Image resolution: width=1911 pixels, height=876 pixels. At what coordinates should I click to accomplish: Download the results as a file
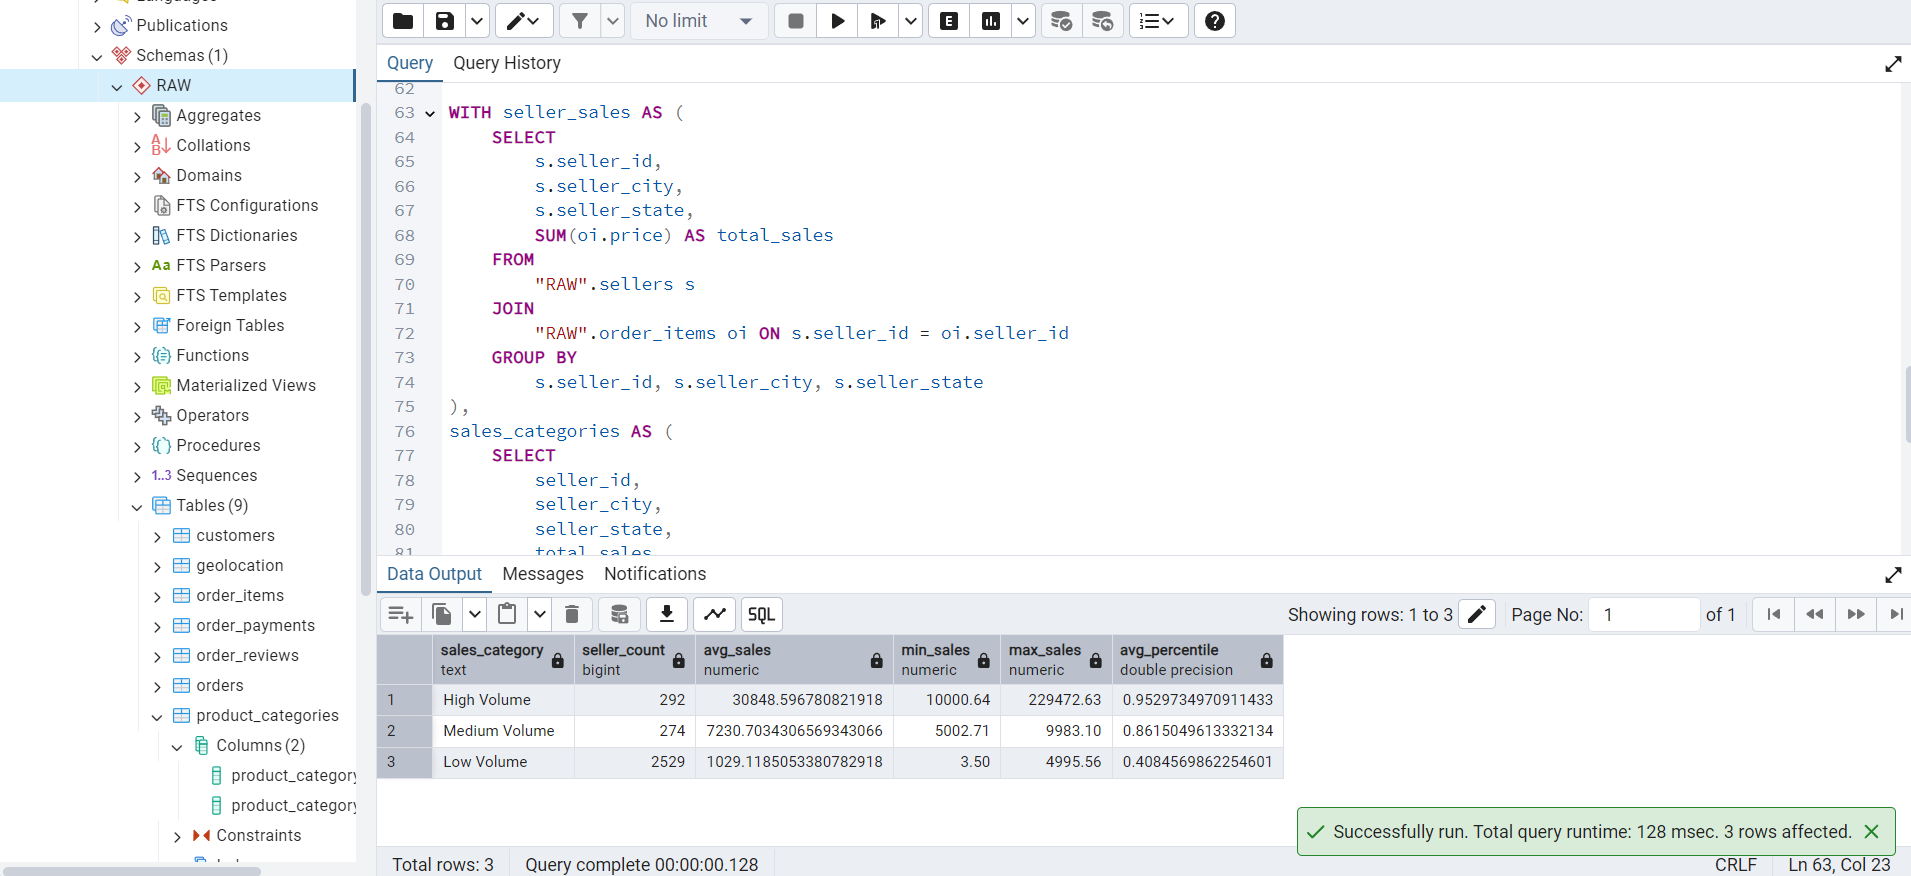[x=666, y=614]
